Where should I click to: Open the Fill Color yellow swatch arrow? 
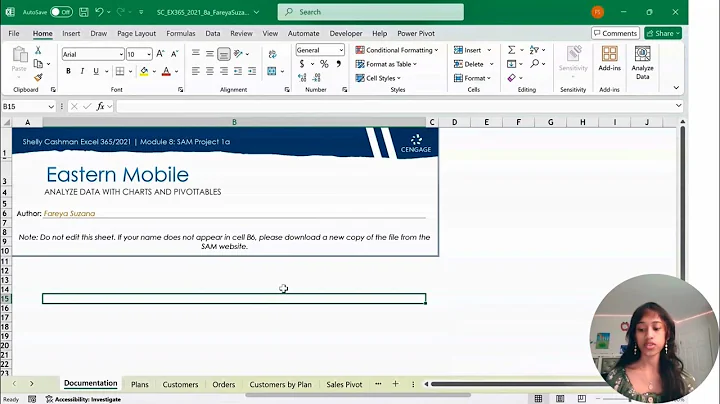154,71
